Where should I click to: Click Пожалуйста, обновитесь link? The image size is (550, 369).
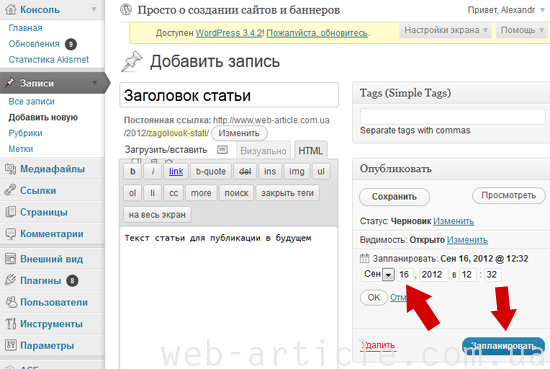pyautogui.click(x=317, y=33)
